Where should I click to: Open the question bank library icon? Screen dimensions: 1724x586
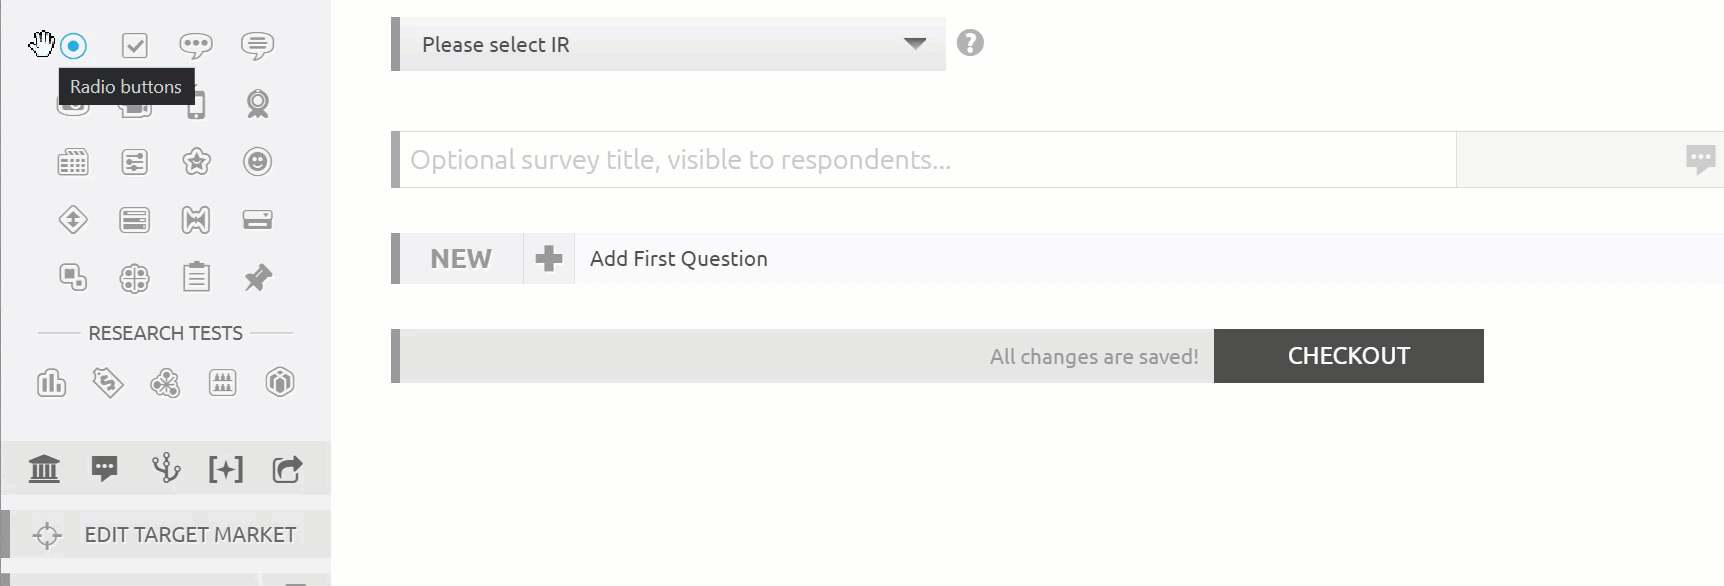(x=44, y=469)
